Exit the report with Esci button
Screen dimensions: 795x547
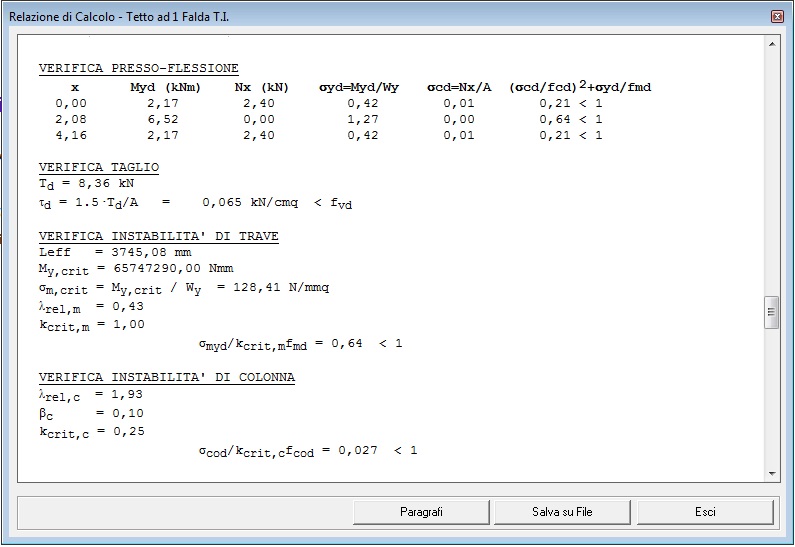(705, 512)
